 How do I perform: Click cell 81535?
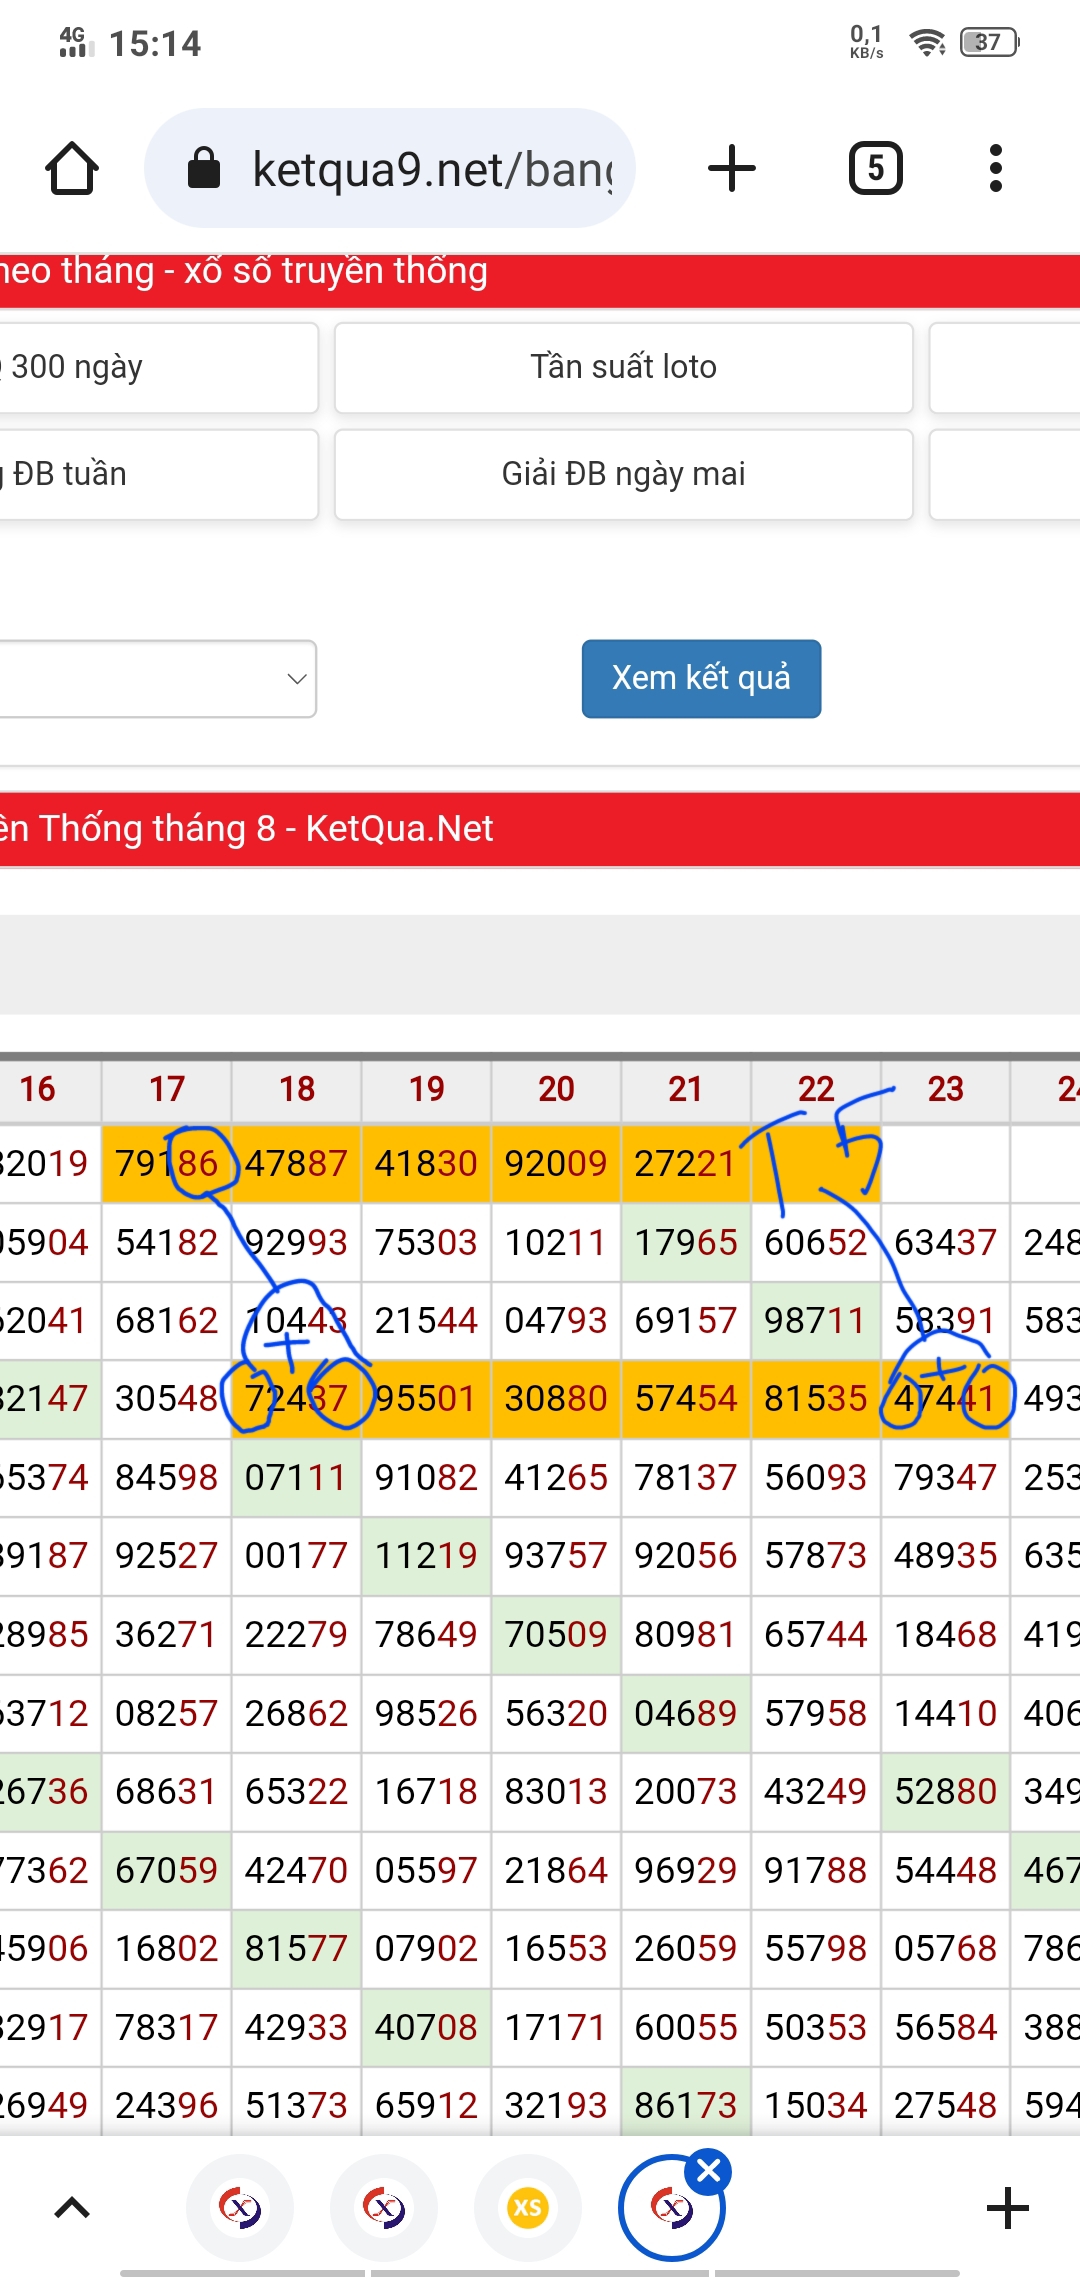click(x=815, y=1399)
